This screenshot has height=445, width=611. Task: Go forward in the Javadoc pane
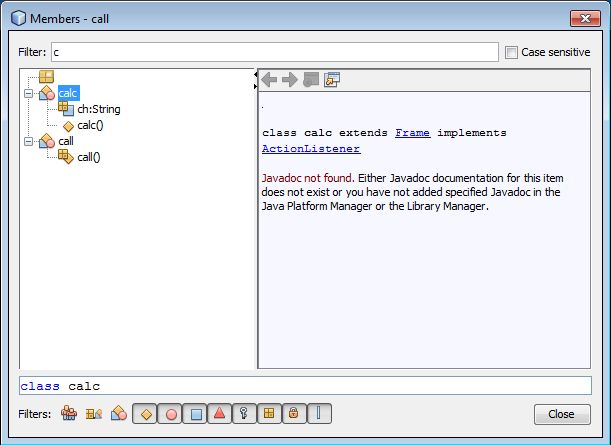tap(290, 80)
